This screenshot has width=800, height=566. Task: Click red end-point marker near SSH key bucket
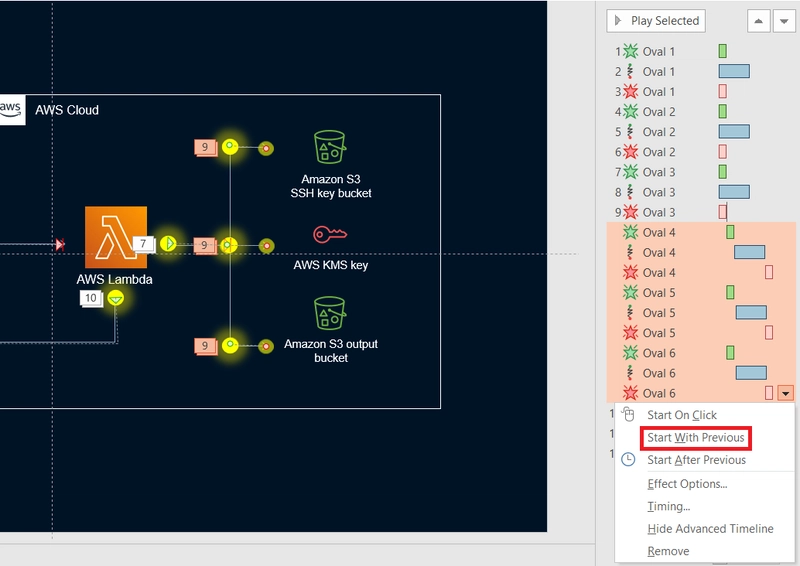(x=266, y=148)
